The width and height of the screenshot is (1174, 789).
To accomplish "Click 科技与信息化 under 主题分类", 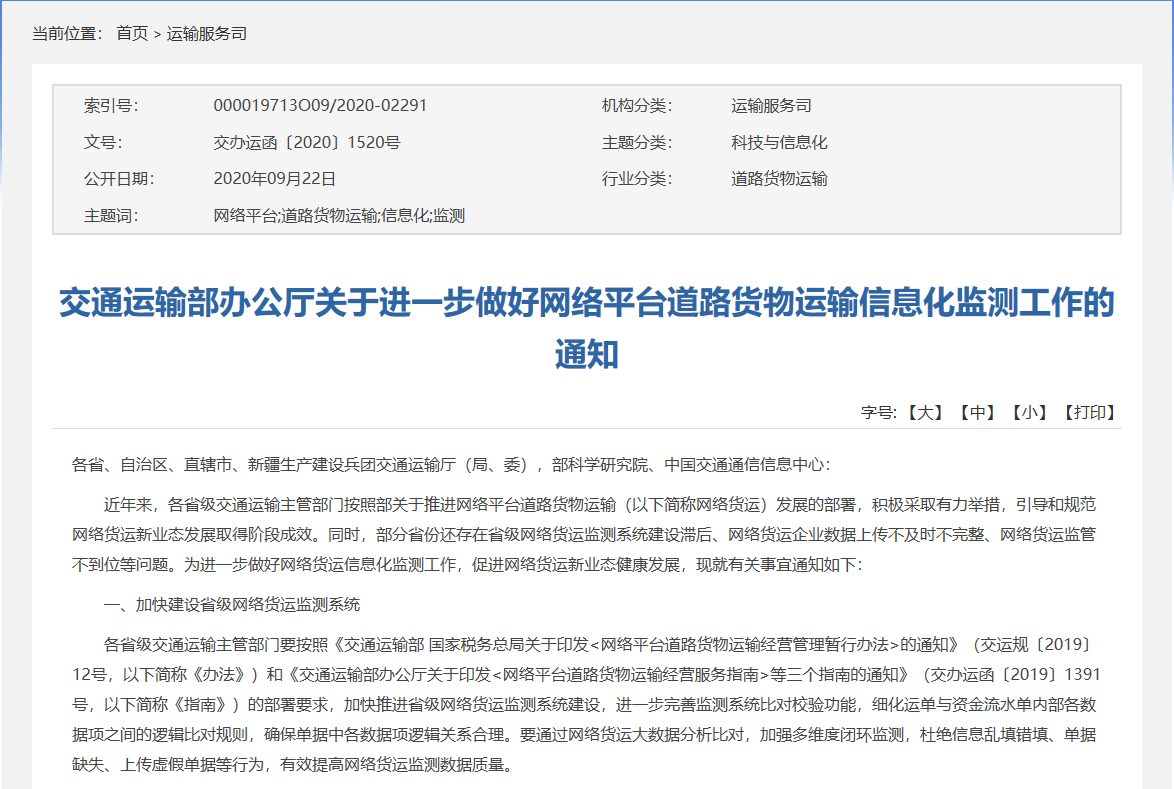I will tap(779, 142).
